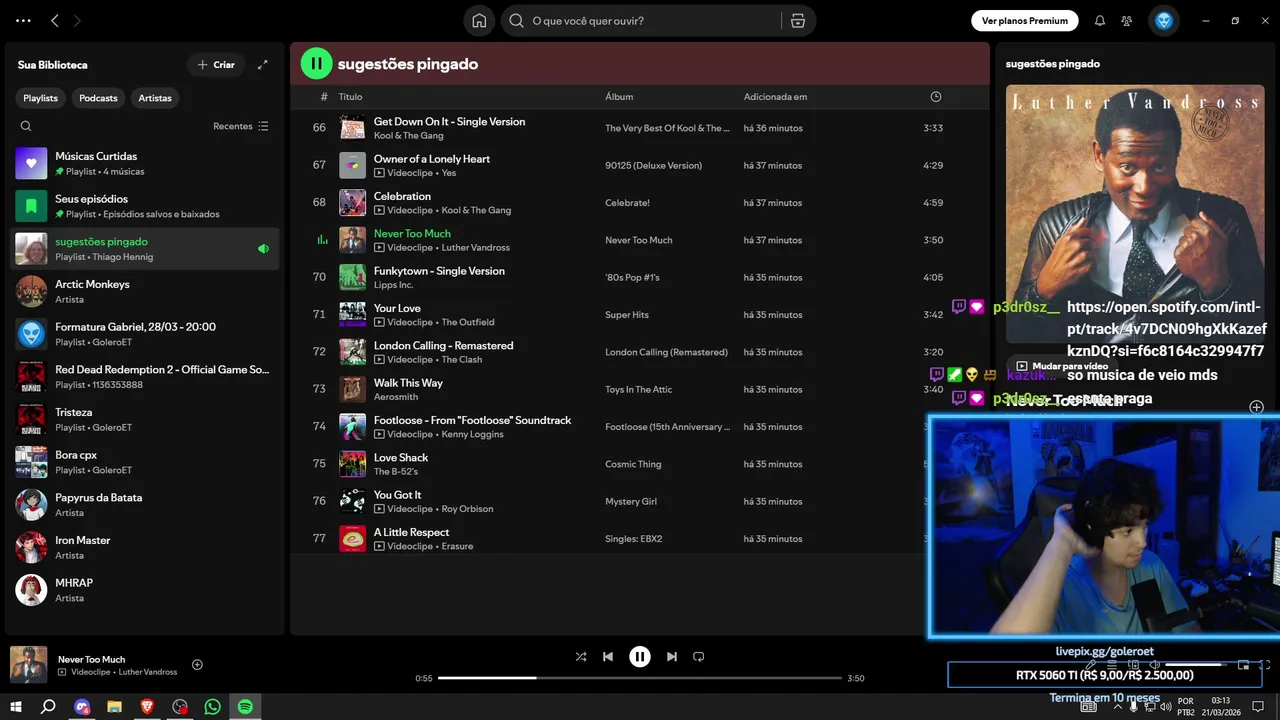Open WhatsApp from the taskbar
The height and width of the screenshot is (720, 1280).
point(212,707)
